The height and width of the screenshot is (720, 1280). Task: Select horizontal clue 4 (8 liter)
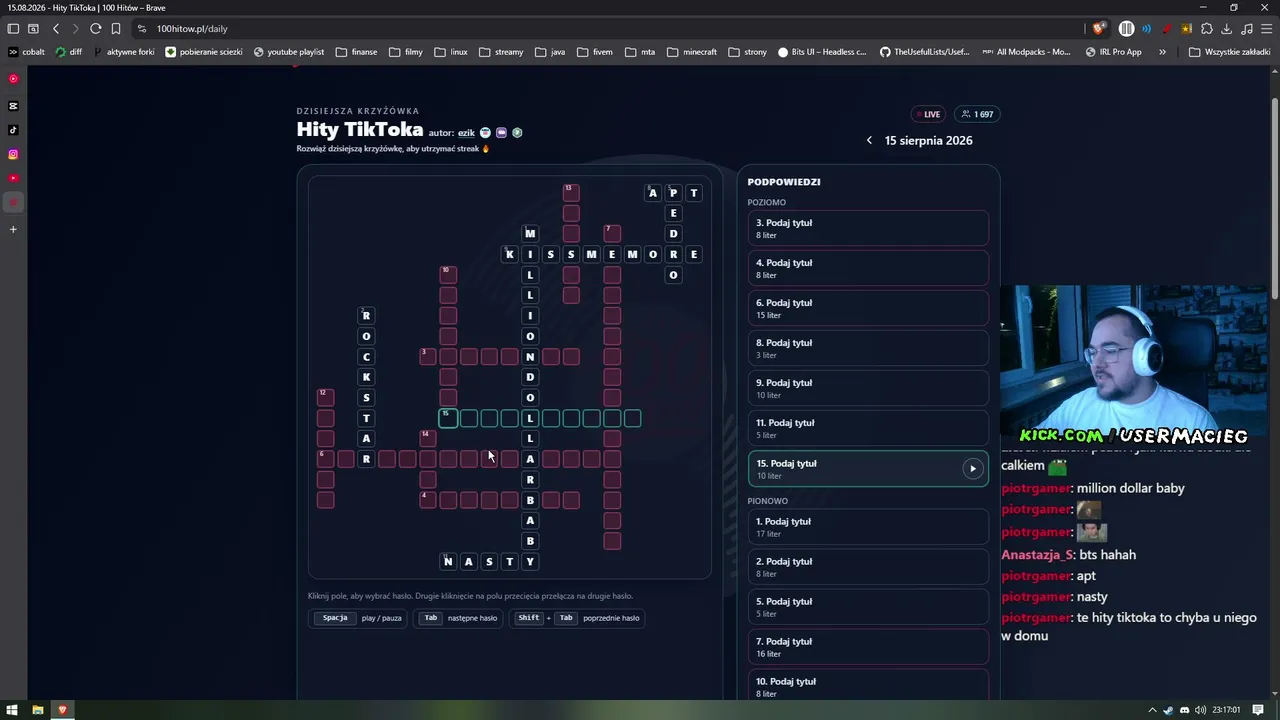pyautogui.click(x=868, y=269)
